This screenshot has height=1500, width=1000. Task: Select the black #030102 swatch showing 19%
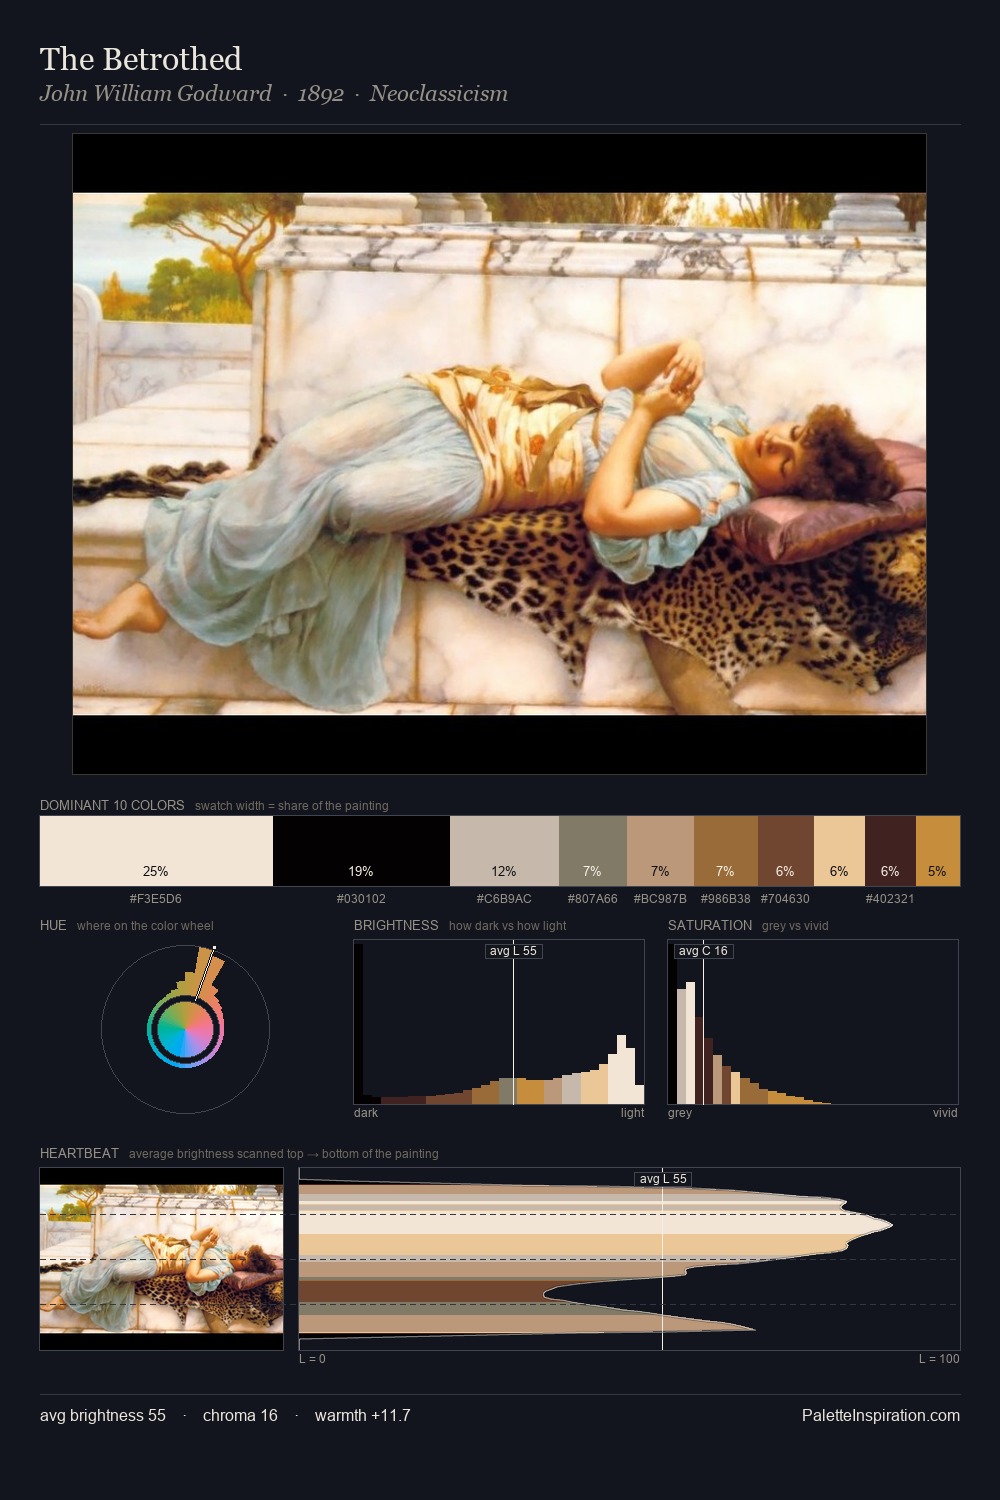361,851
